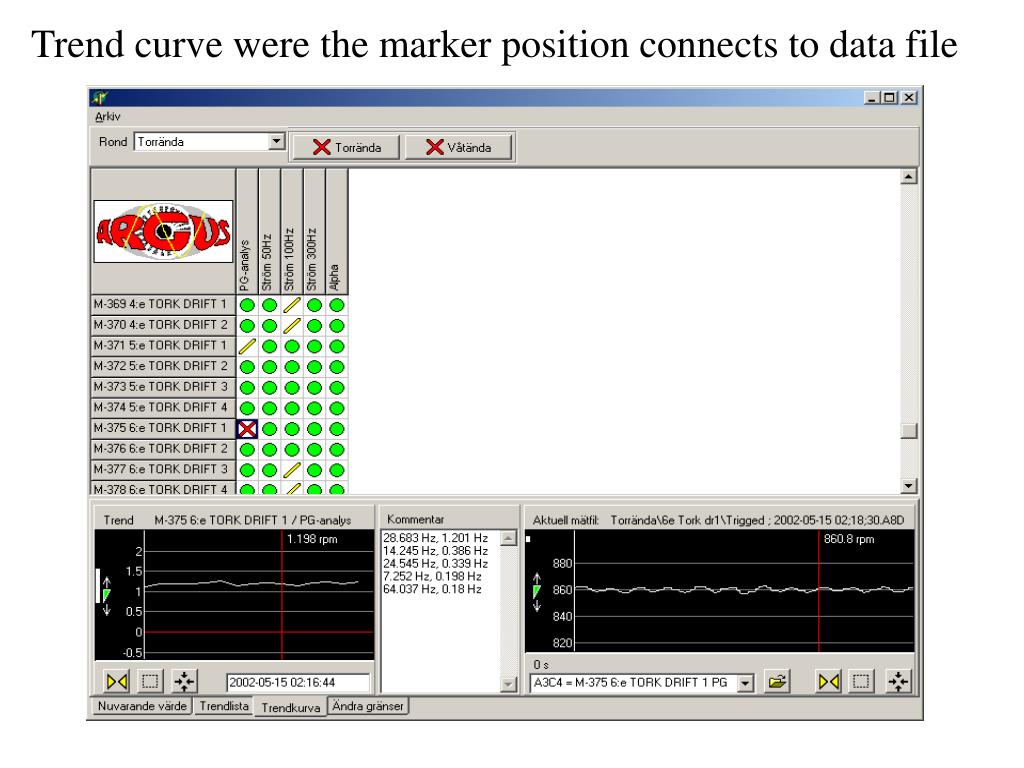The height and width of the screenshot is (768, 1024).
Task: Click the Torrända button with red X
Action: (346, 147)
